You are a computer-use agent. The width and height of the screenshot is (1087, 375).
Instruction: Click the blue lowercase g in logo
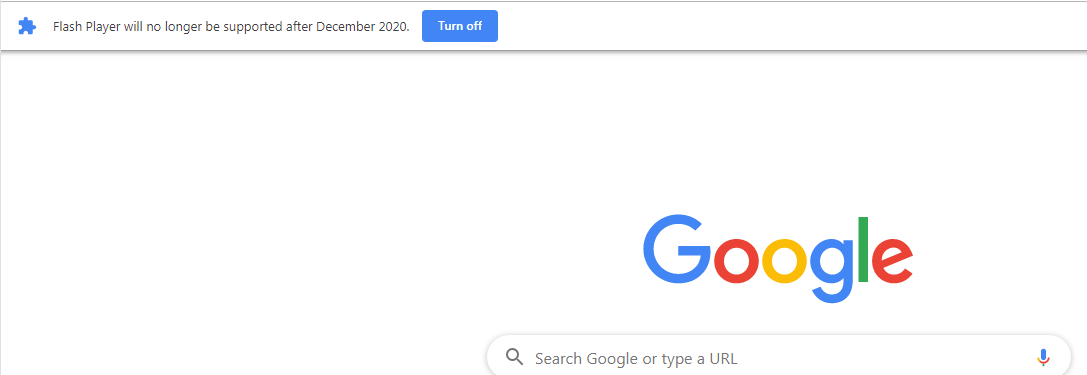click(832, 270)
